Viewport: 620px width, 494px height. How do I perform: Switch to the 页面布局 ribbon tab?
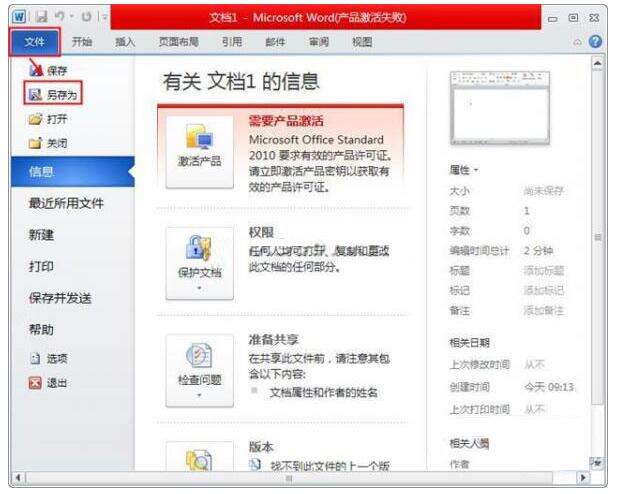coord(178,42)
